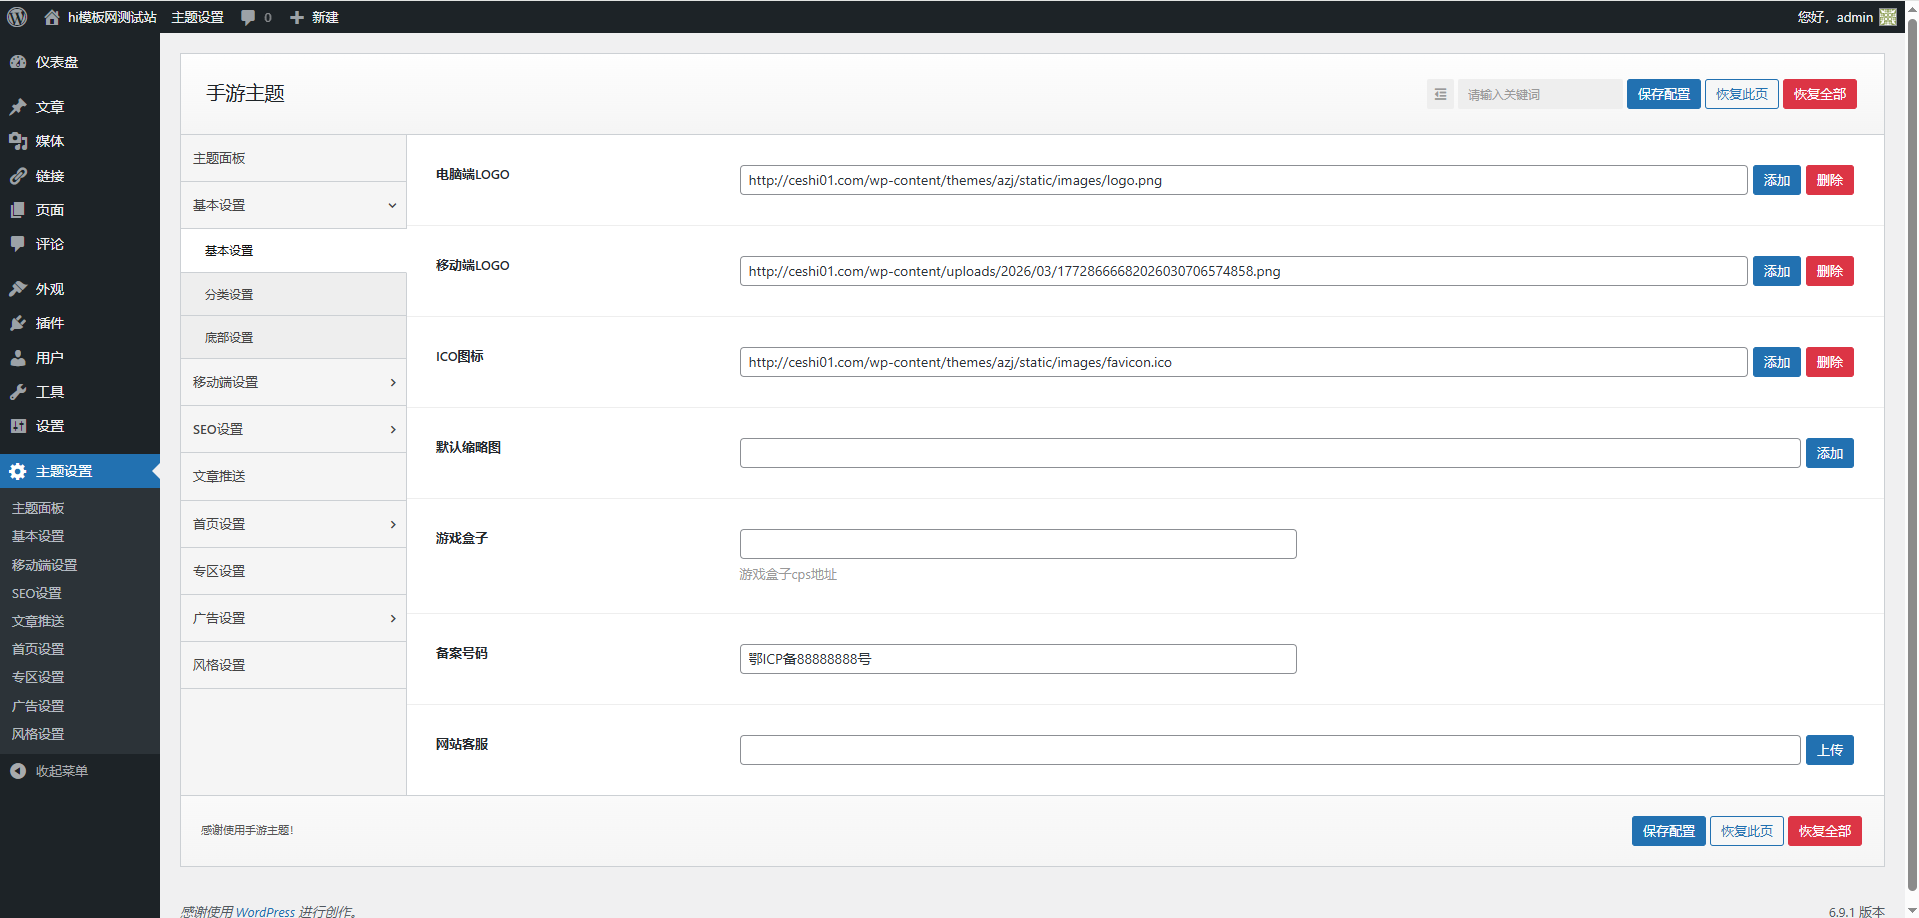The image size is (1919, 918).
Task: Open the 风格设置 tab in theme panel
Action: (x=219, y=665)
